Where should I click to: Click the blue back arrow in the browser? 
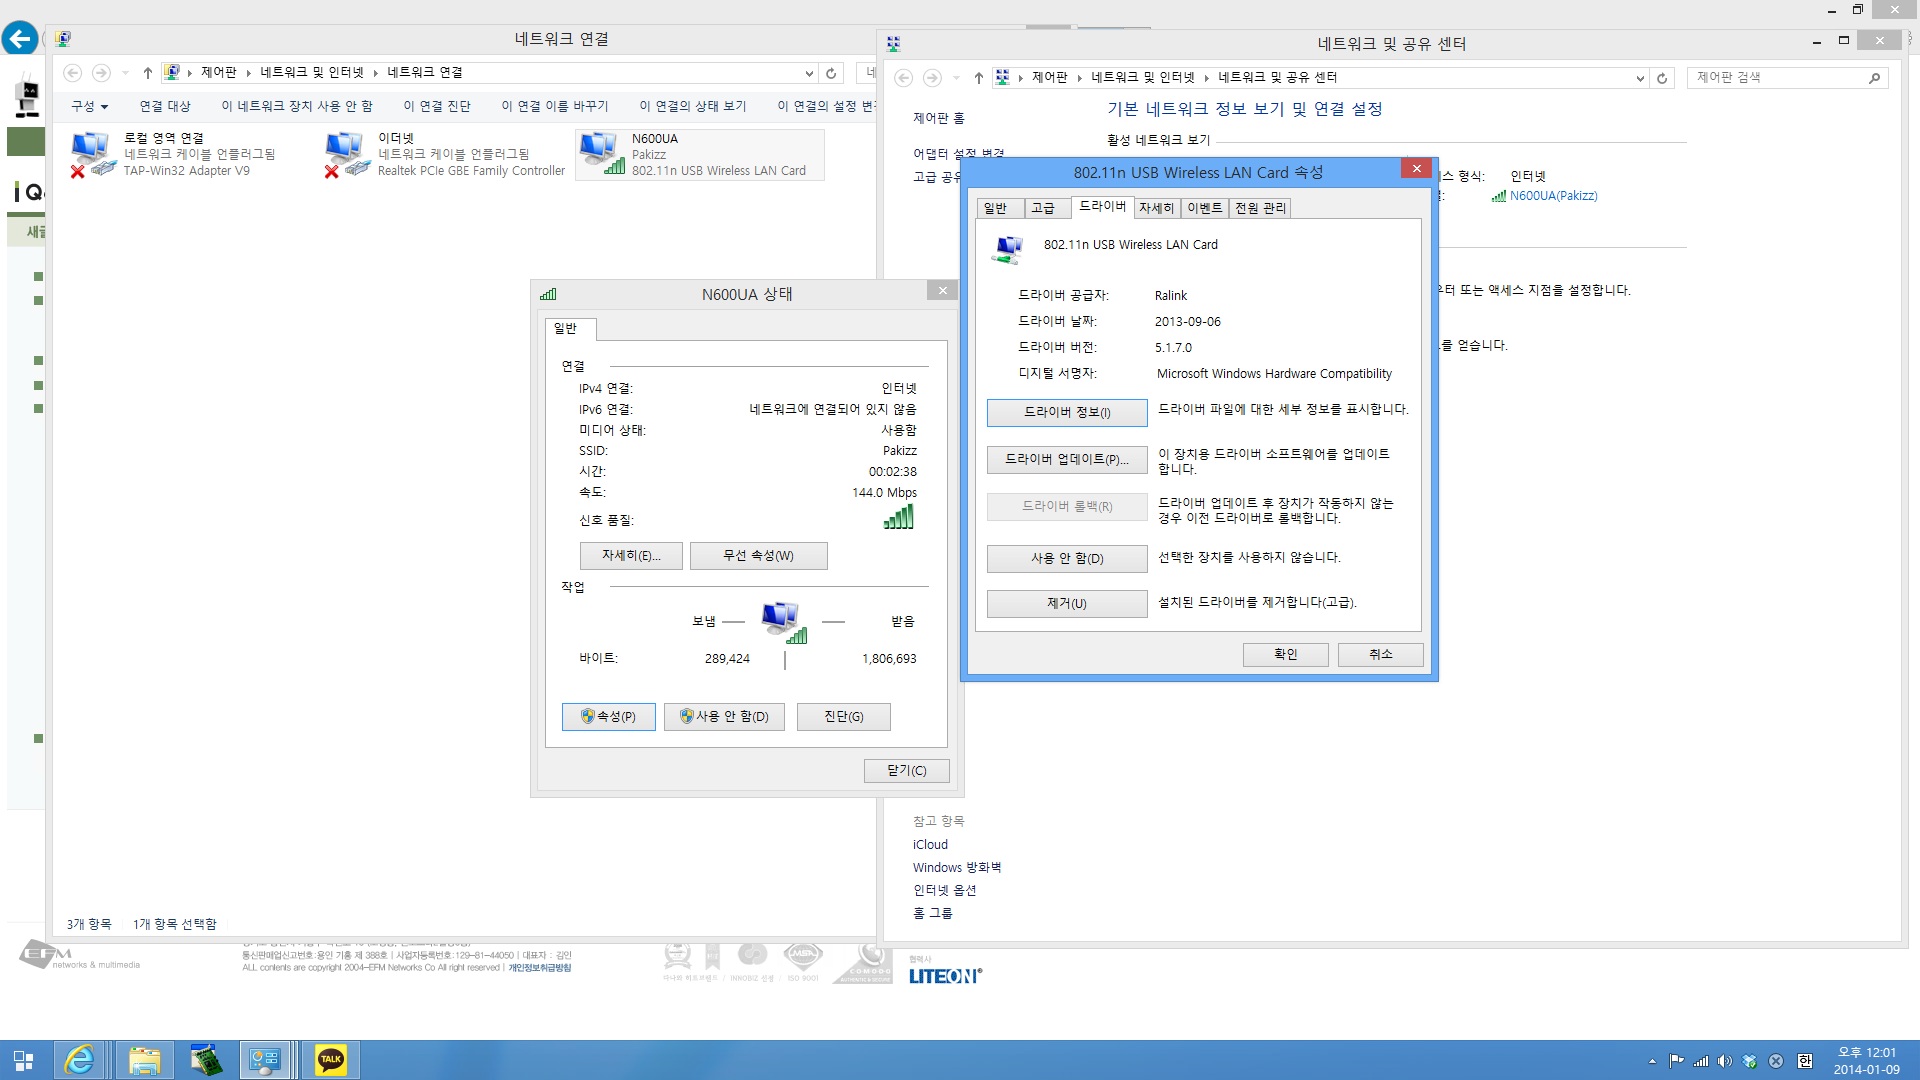[x=20, y=39]
